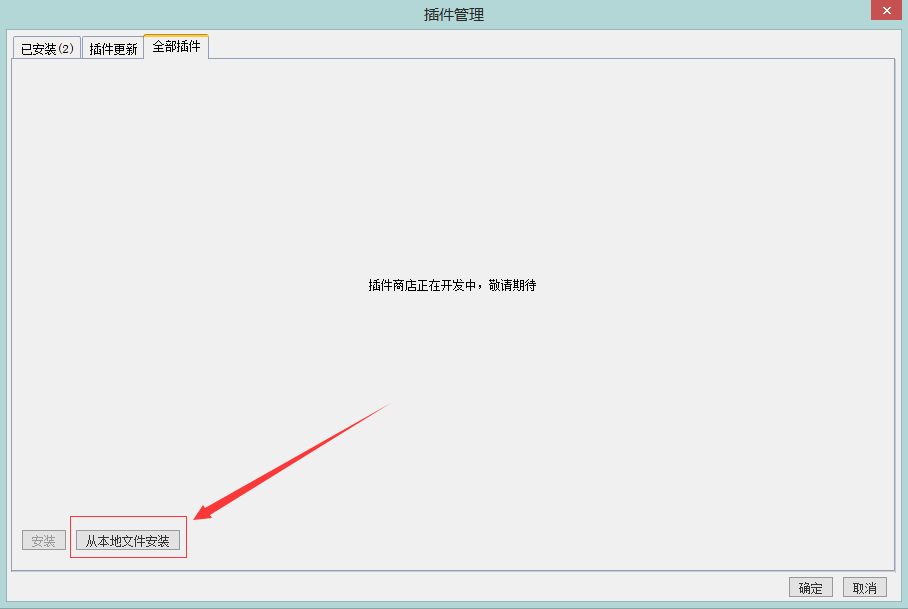Click the greyed-out 安装 button
908x609 pixels.
tap(43, 541)
